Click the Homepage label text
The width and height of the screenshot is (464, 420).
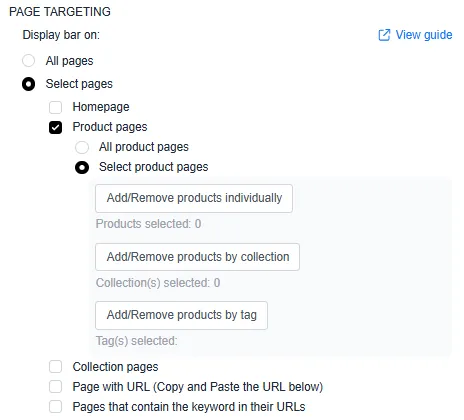click(x=101, y=107)
